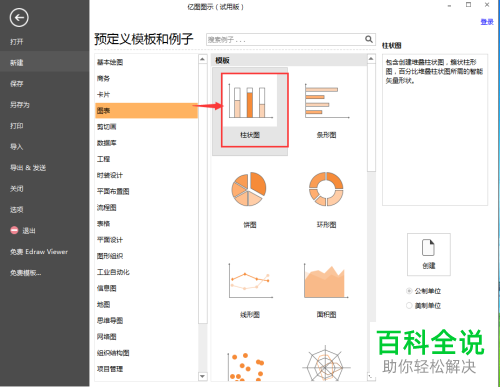Select the 柱状图 column chart template
This screenshot has width=500, height=387.
(250, 111)
